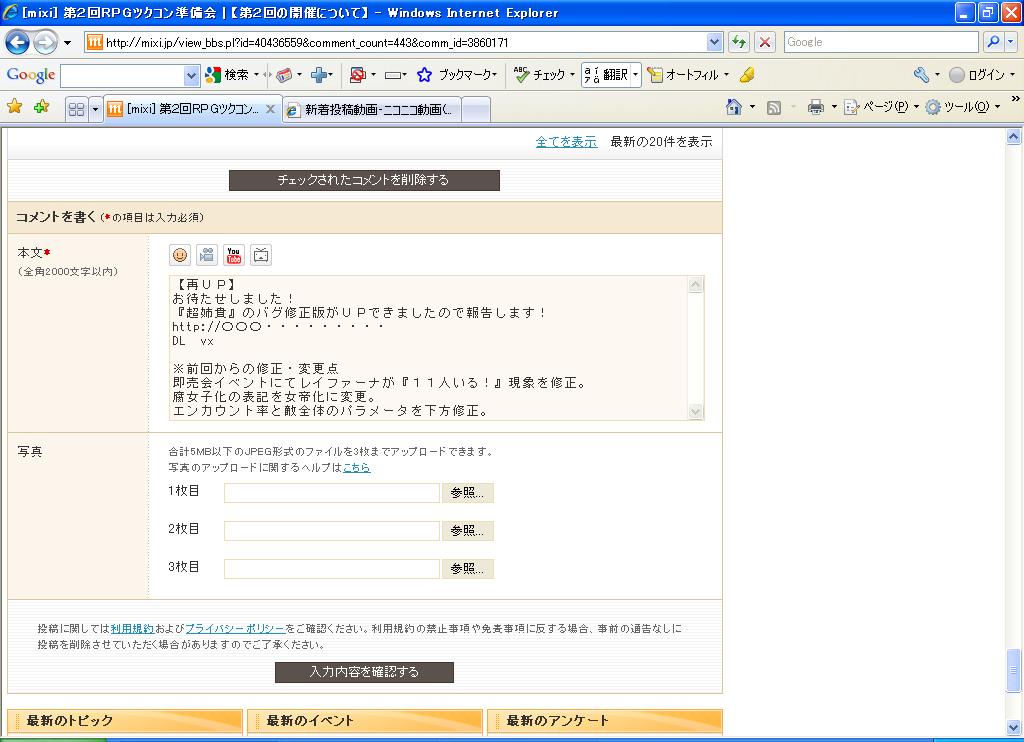Open the 全てを表示 link
The image size is (1024, 742).
[x=566, y=142]
